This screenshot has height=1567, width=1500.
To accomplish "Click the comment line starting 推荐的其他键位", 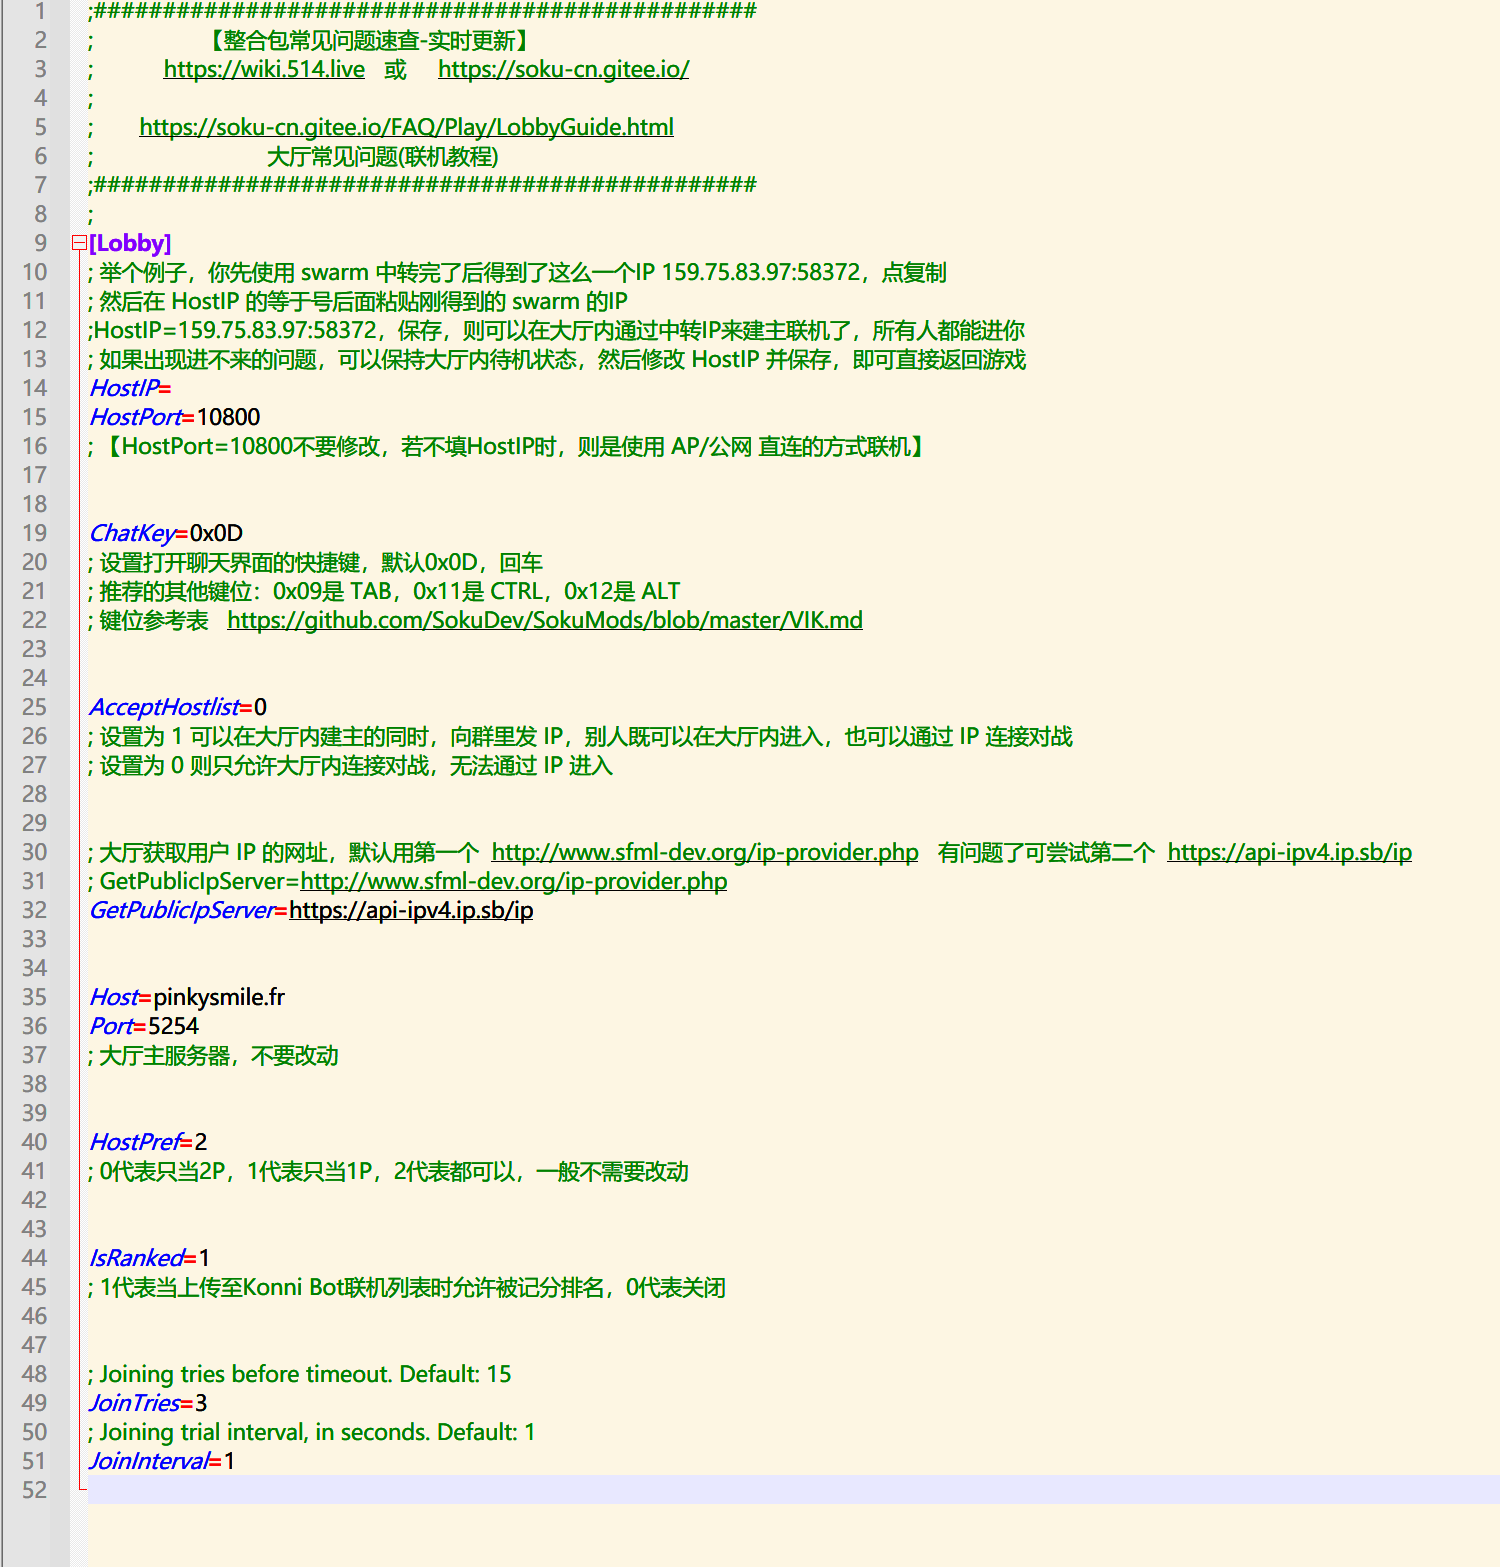I will [384, 591].
